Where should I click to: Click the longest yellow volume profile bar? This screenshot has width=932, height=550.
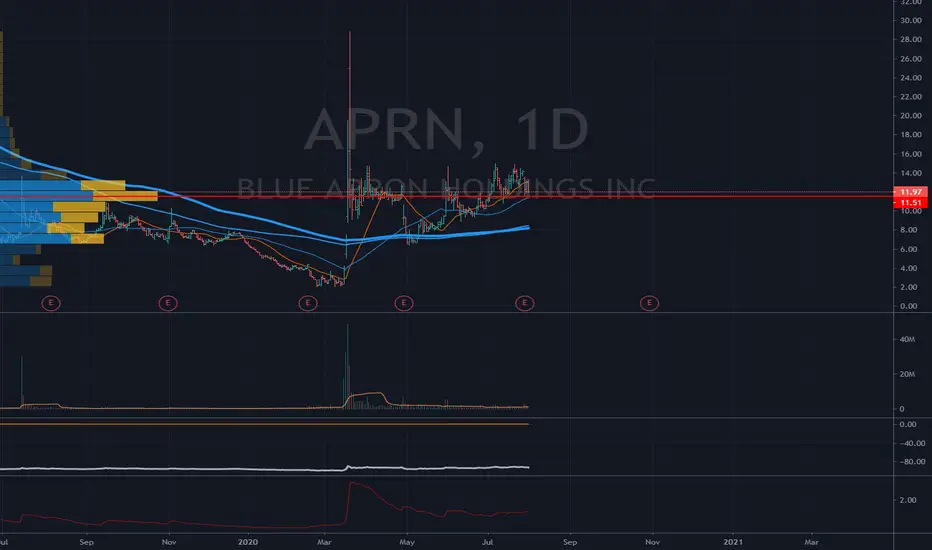pos(125,196)
